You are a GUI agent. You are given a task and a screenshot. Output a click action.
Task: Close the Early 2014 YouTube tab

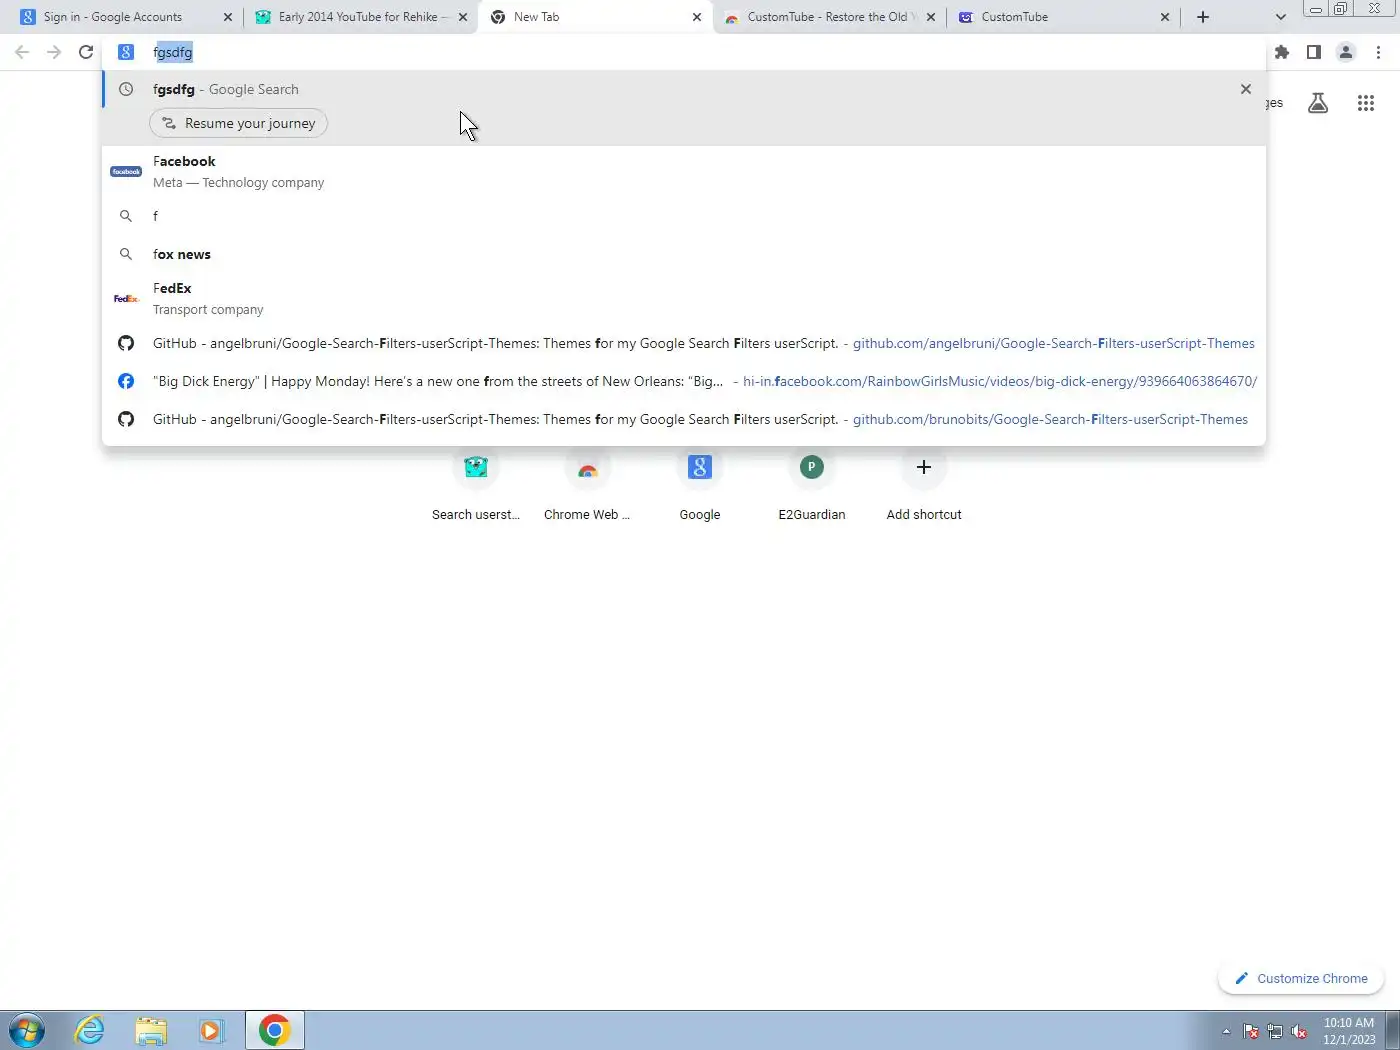coord(463,17)
